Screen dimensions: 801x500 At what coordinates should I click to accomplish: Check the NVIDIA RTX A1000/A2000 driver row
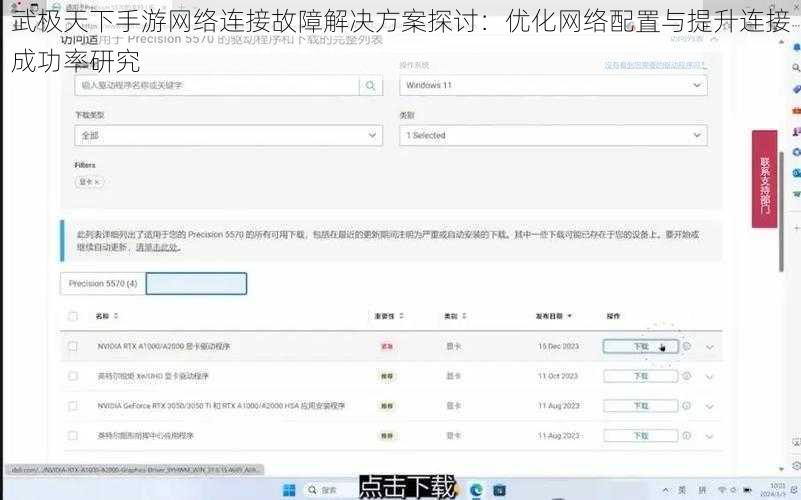click(x=73, y=346)
